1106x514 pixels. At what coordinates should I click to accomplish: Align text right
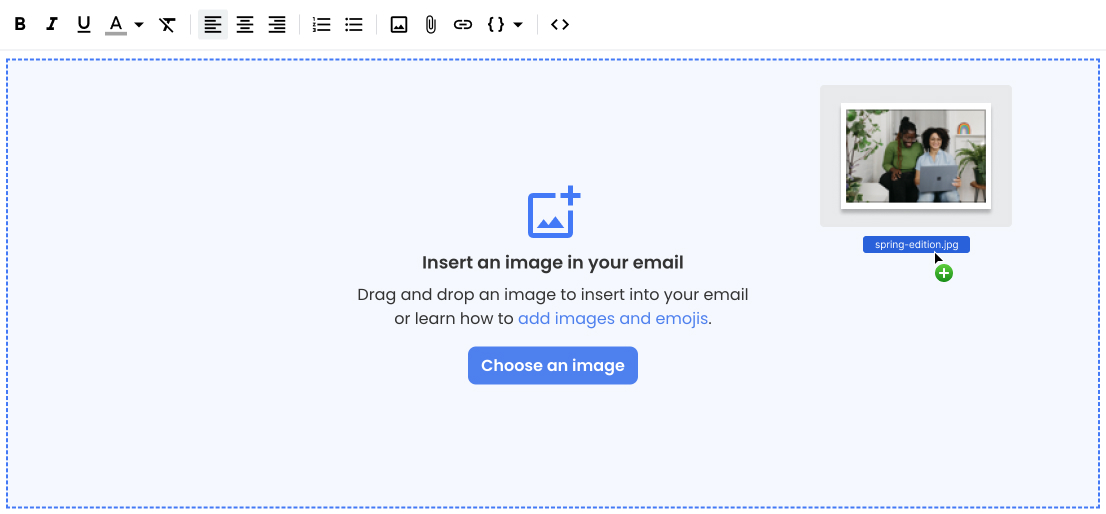coord(277,25)
